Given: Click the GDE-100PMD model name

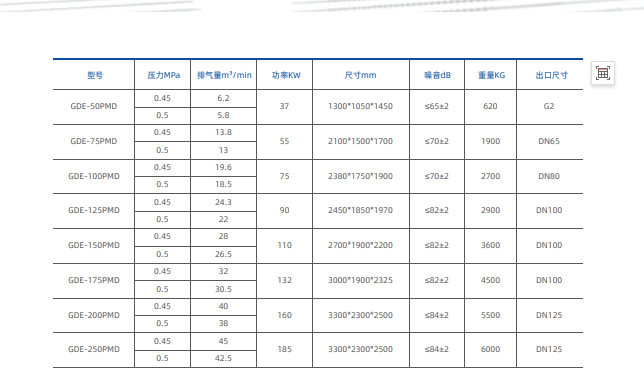Looking at the screenshot, I should [94, 176].
